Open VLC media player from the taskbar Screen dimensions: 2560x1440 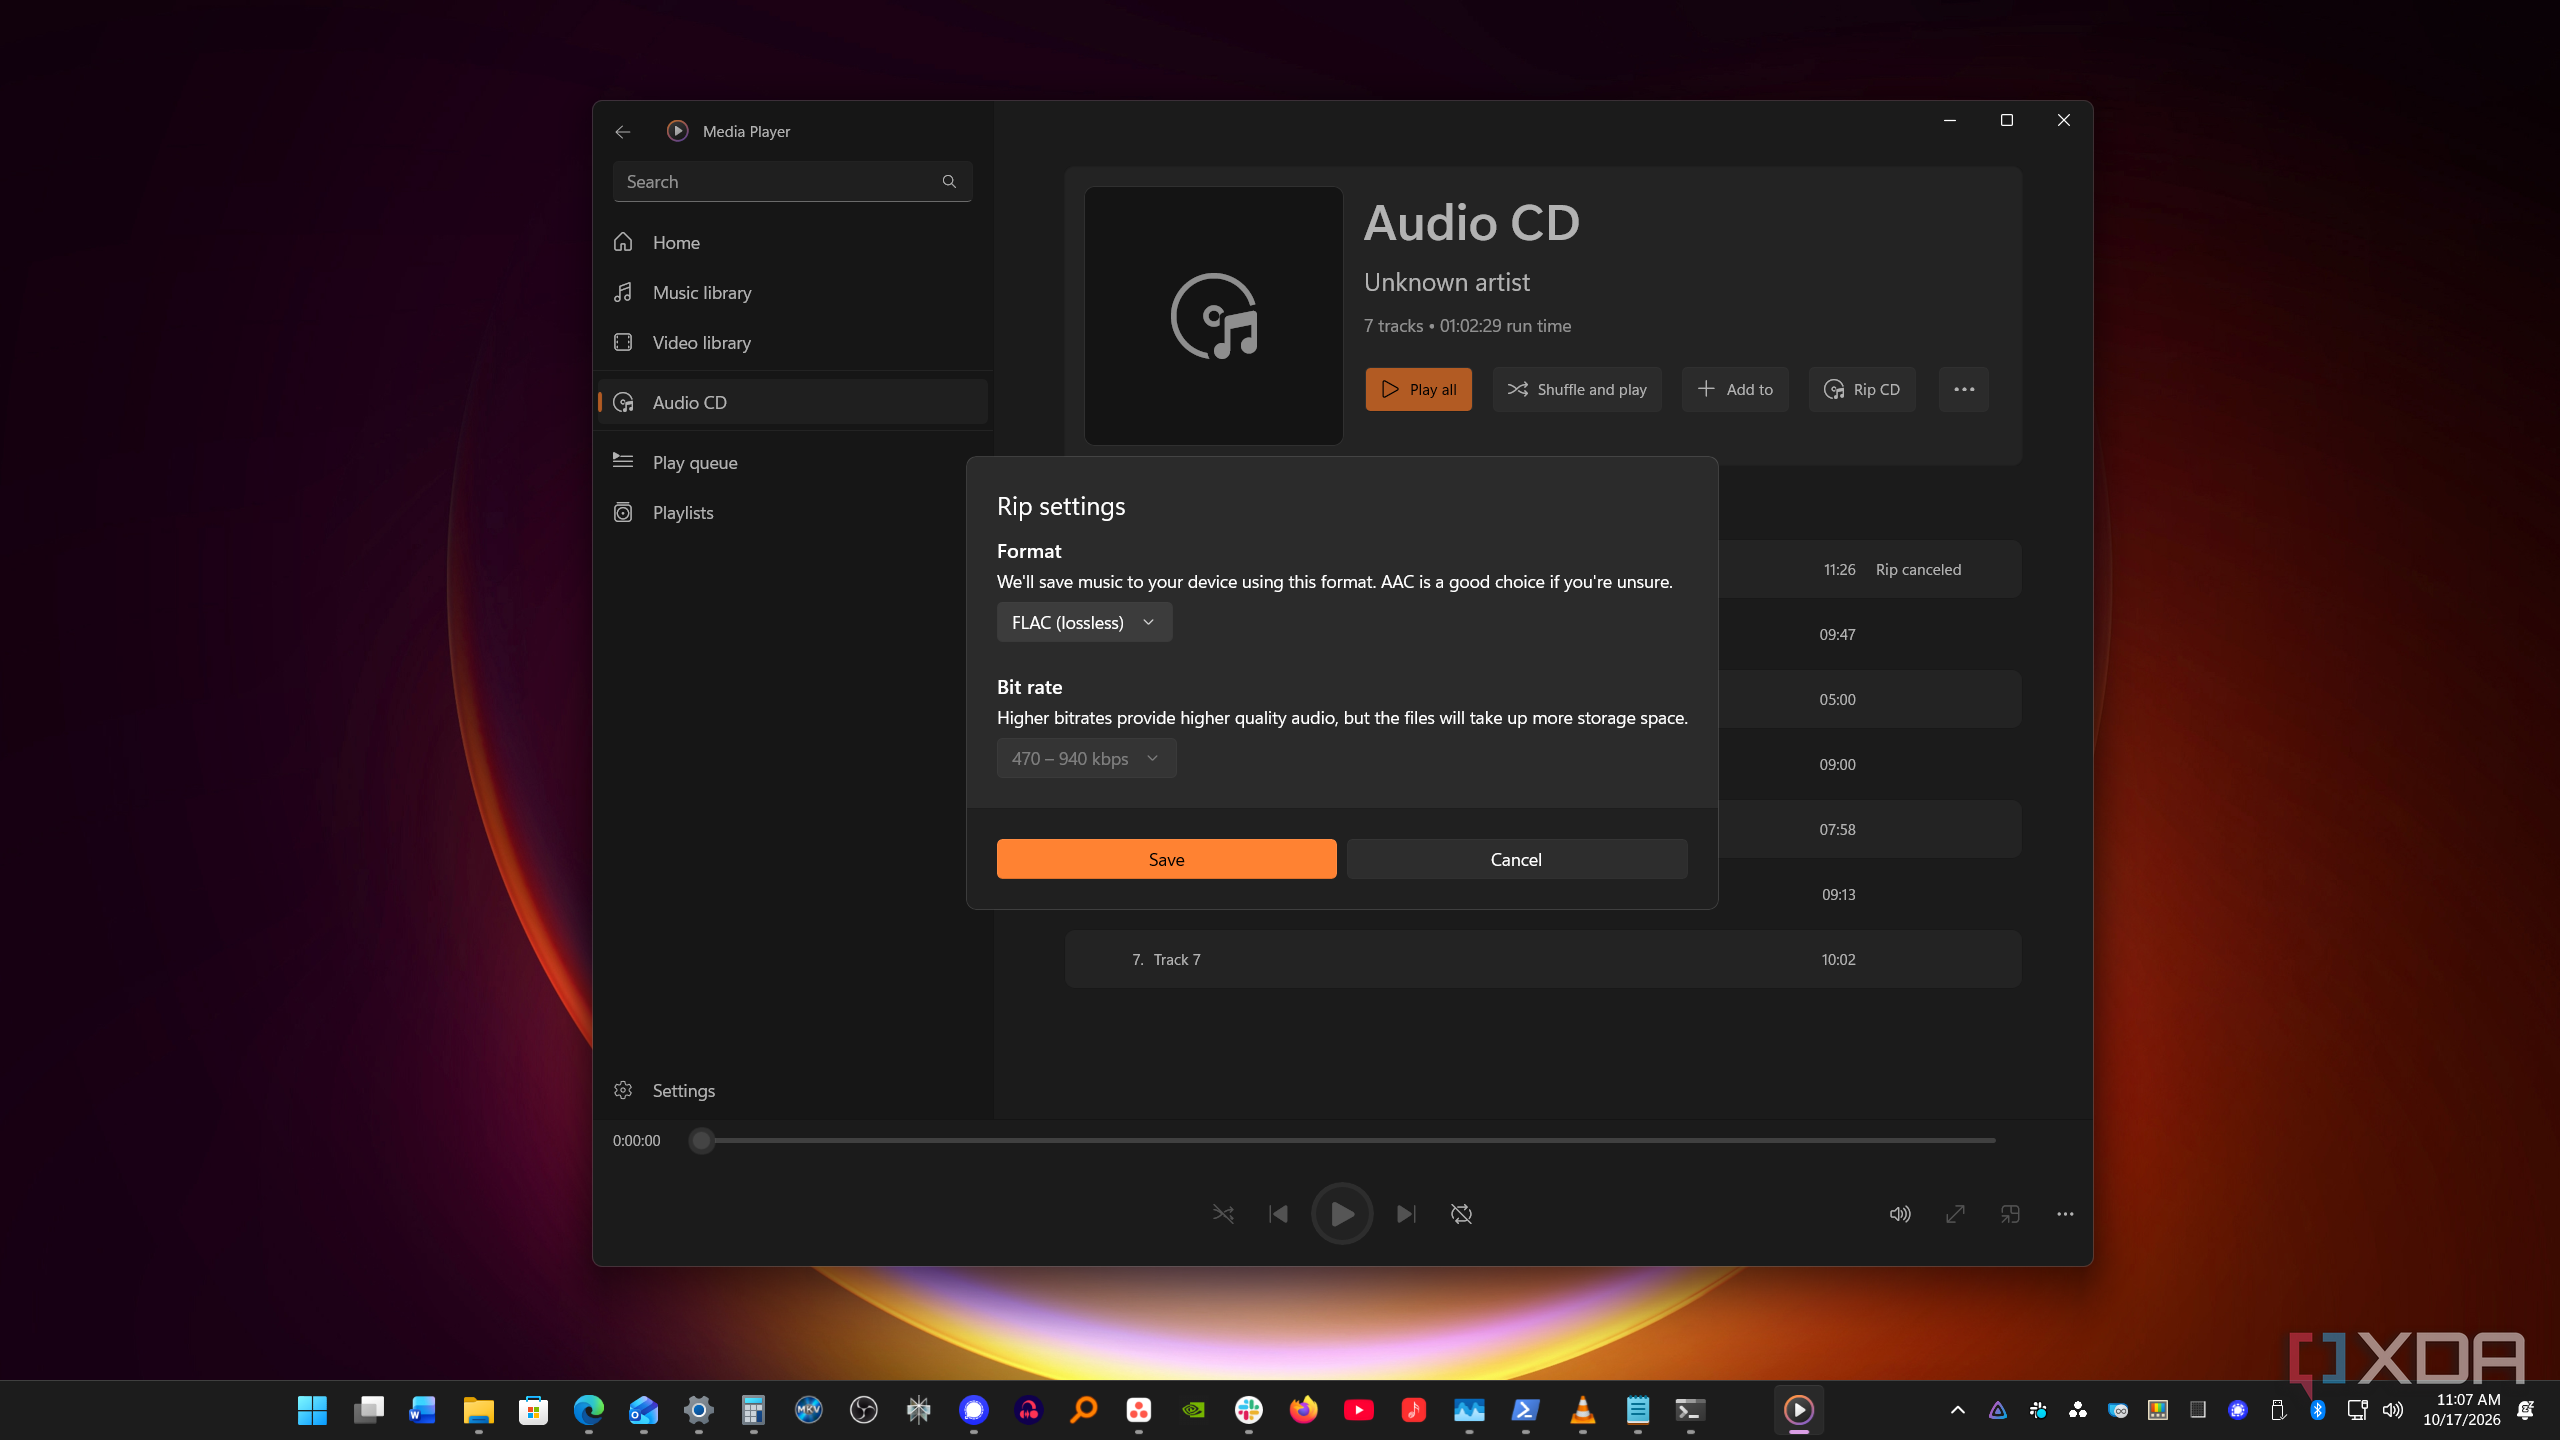[1582, 1410]
